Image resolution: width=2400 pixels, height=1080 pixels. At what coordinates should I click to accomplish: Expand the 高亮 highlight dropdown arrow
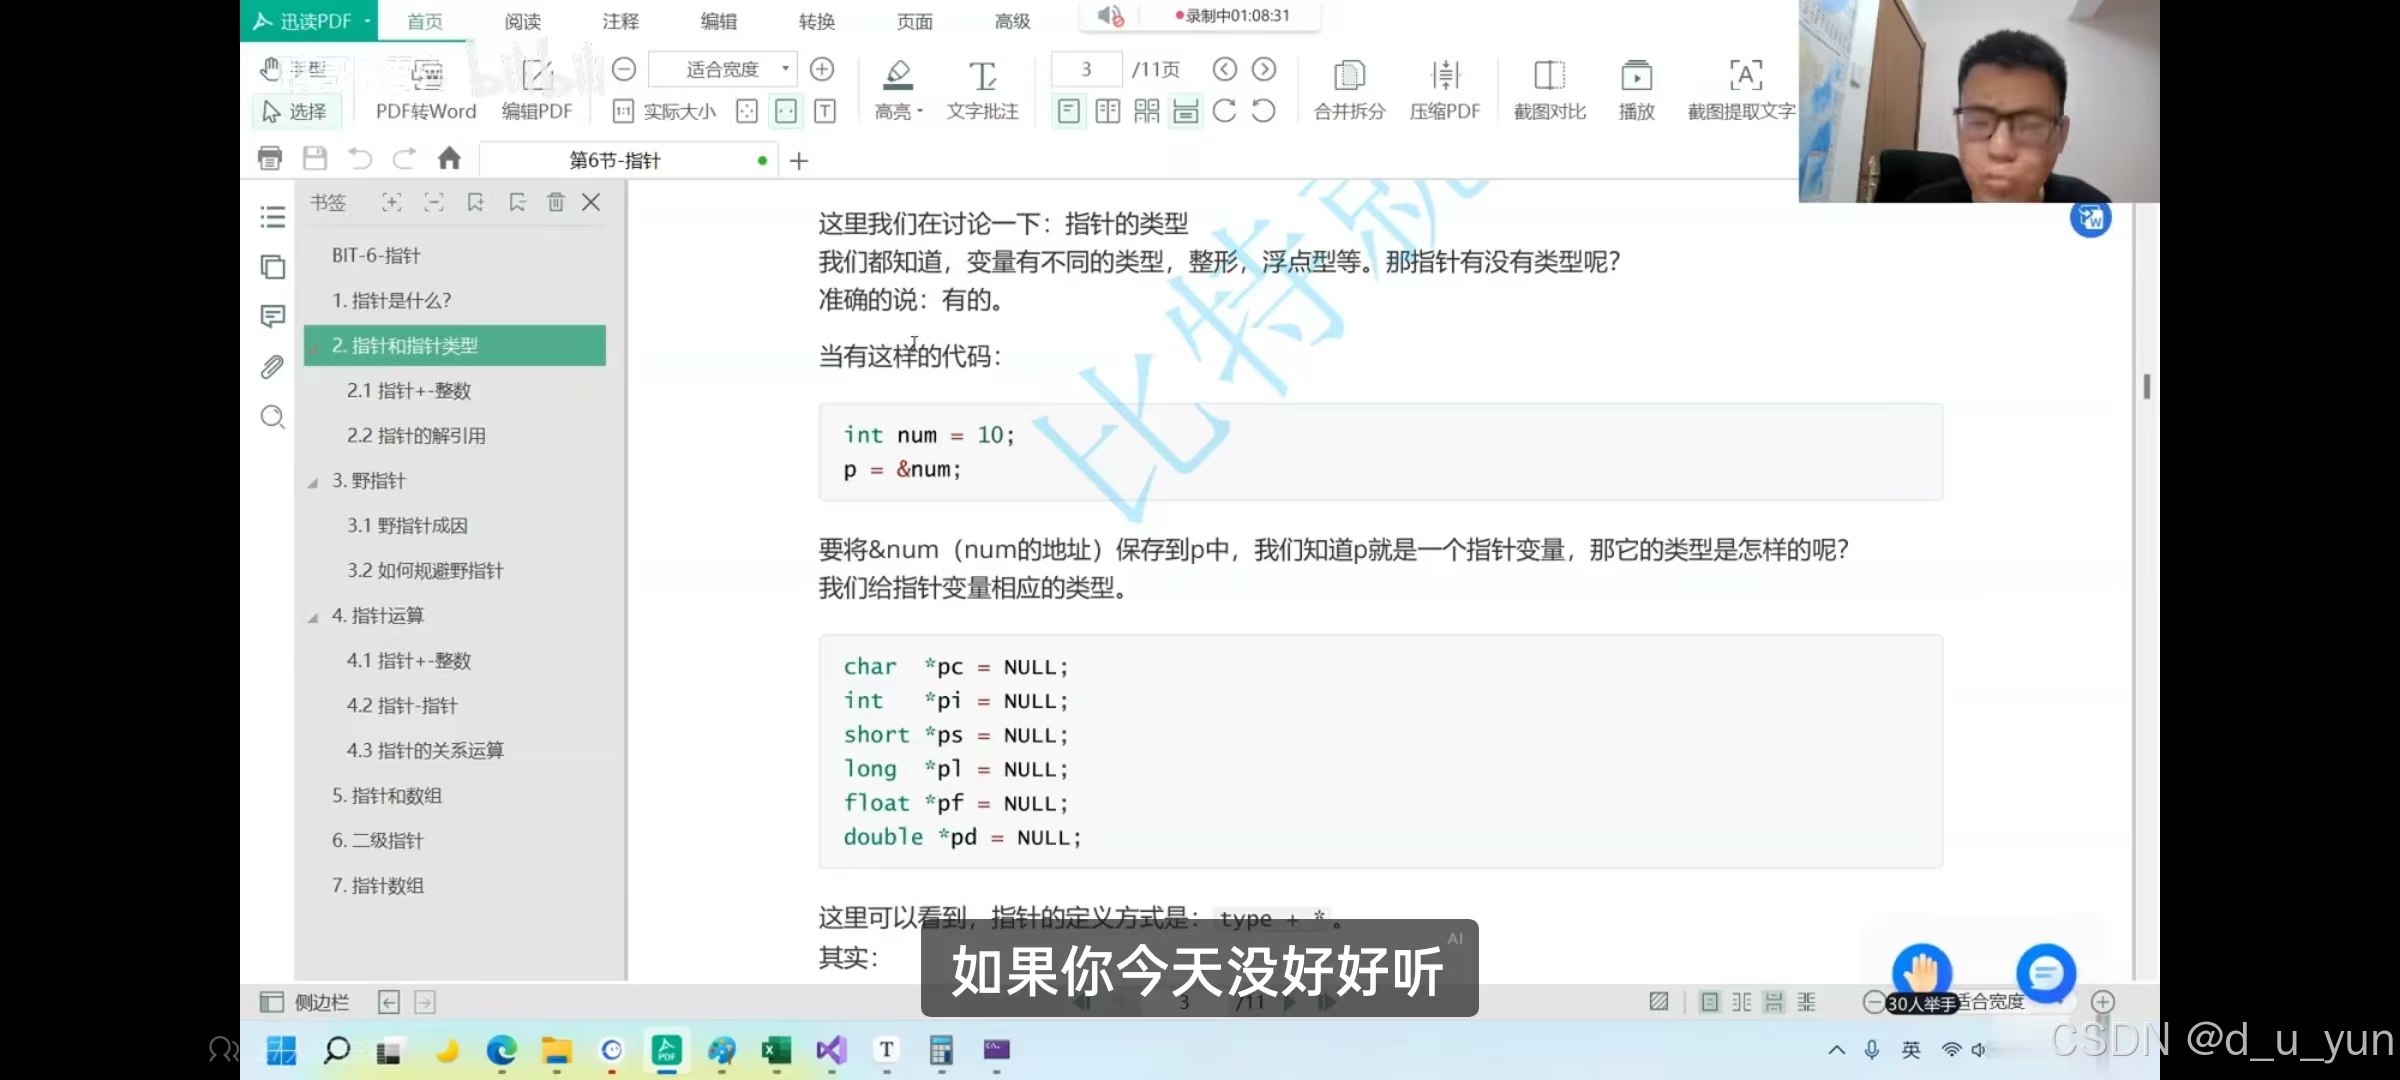tap(919, 112)
